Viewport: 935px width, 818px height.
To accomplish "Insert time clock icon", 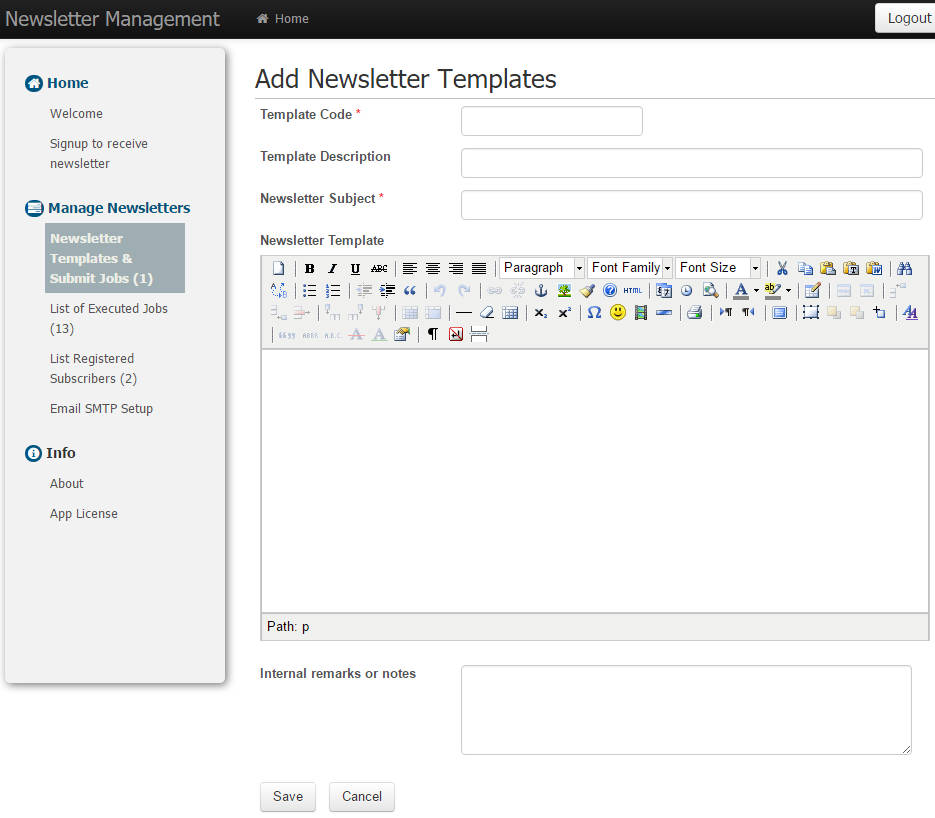I will pos(687,290).
